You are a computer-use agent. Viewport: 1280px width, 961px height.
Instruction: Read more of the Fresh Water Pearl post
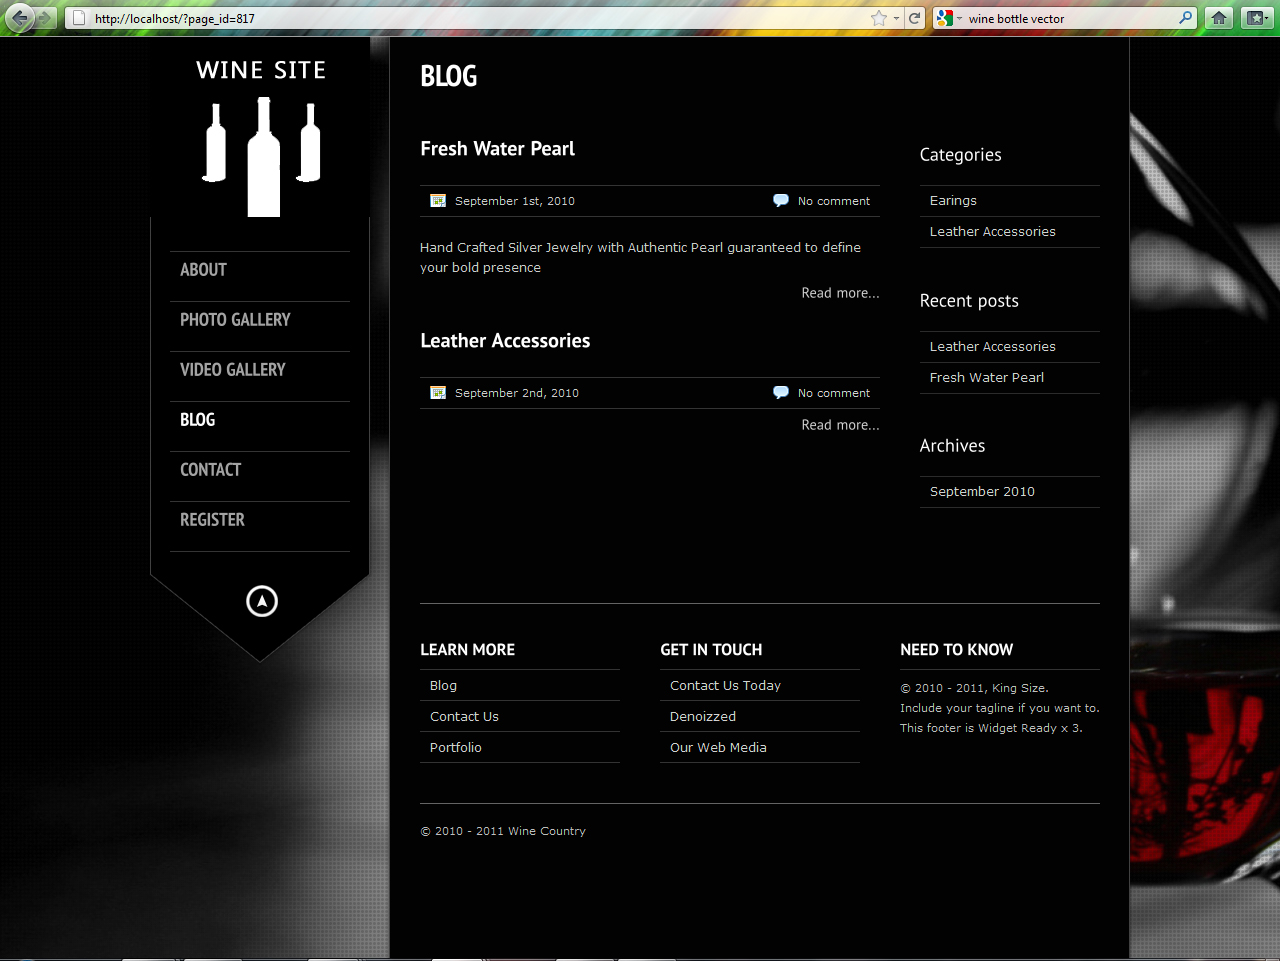[840, 293]
